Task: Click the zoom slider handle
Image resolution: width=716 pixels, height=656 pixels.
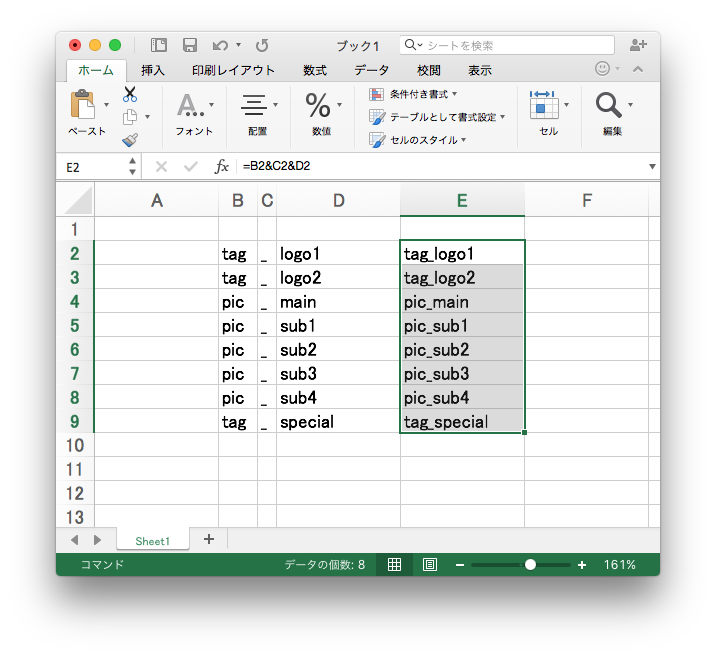Action: (x=530, y=565)
